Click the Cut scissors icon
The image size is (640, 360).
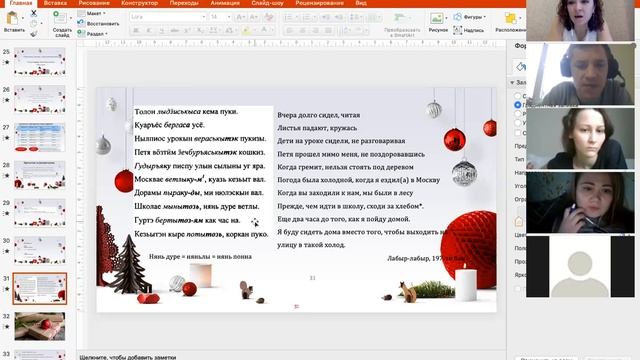point(34,14)
